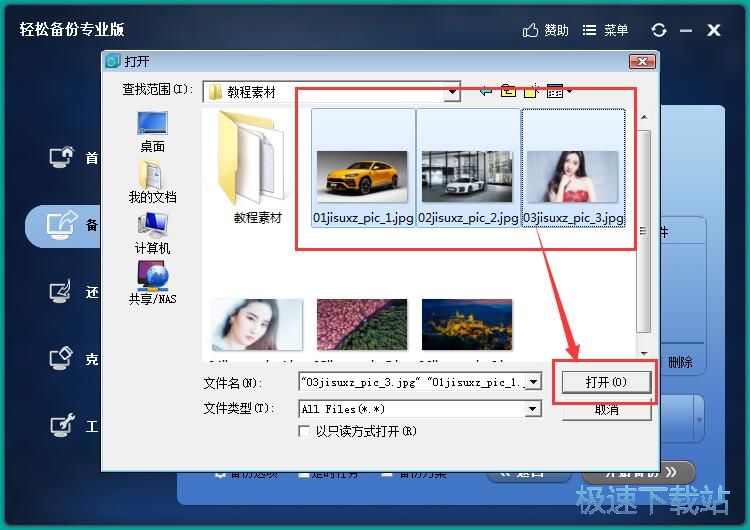Click the 桌面 (Desktop) shortcut icon
This screenshot has height=530, width=750.
tap(152, 131)
